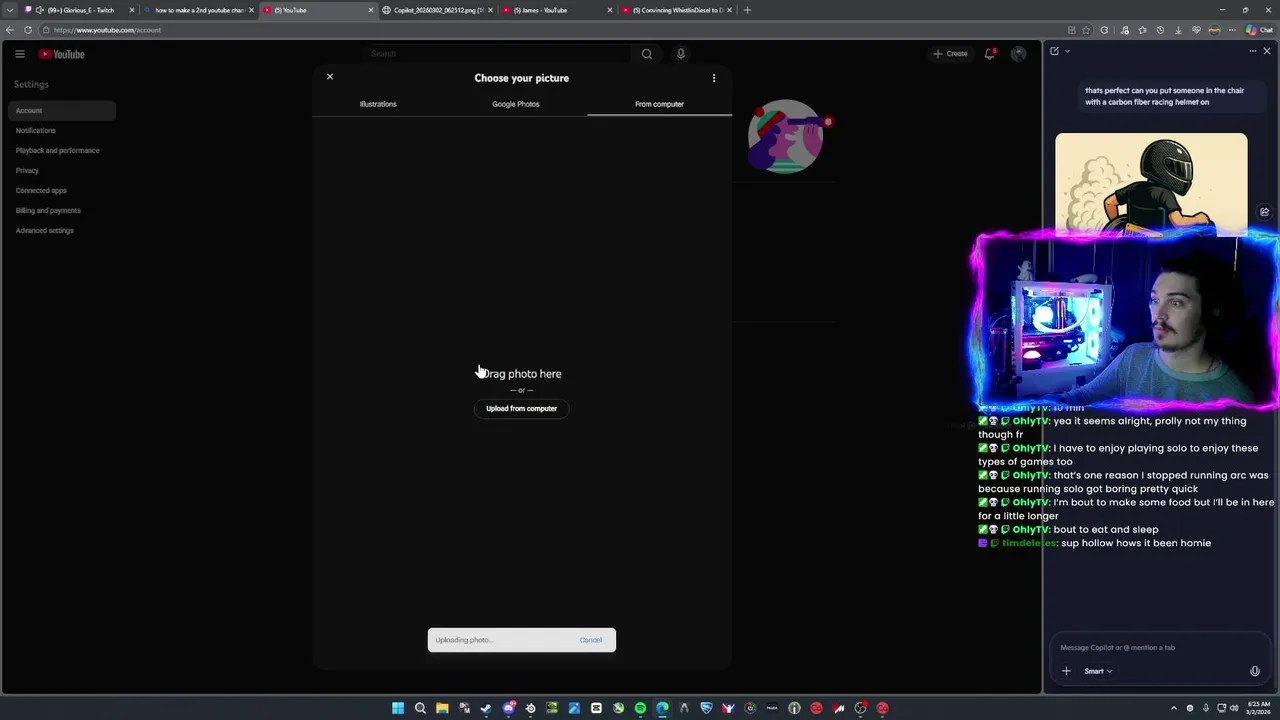Open the generated helmet racer image
This screenshot has height=720, width=1280.
pos(1151,184)
